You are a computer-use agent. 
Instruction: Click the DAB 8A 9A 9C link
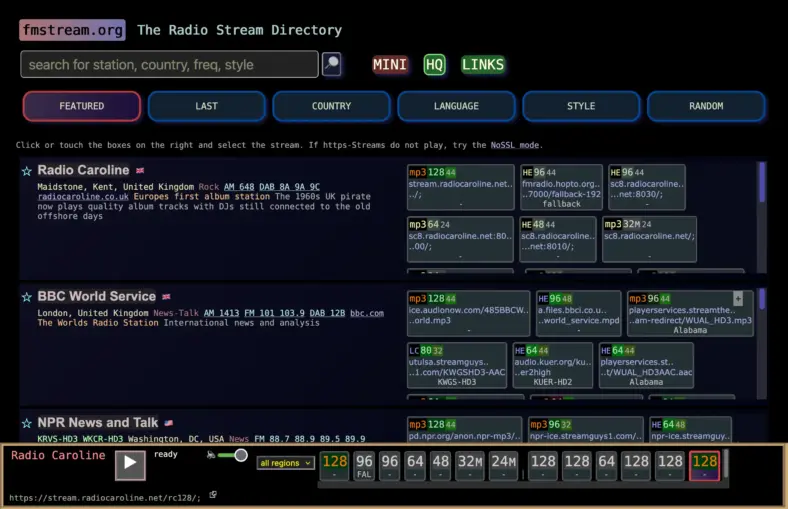[x=289, y=187]
